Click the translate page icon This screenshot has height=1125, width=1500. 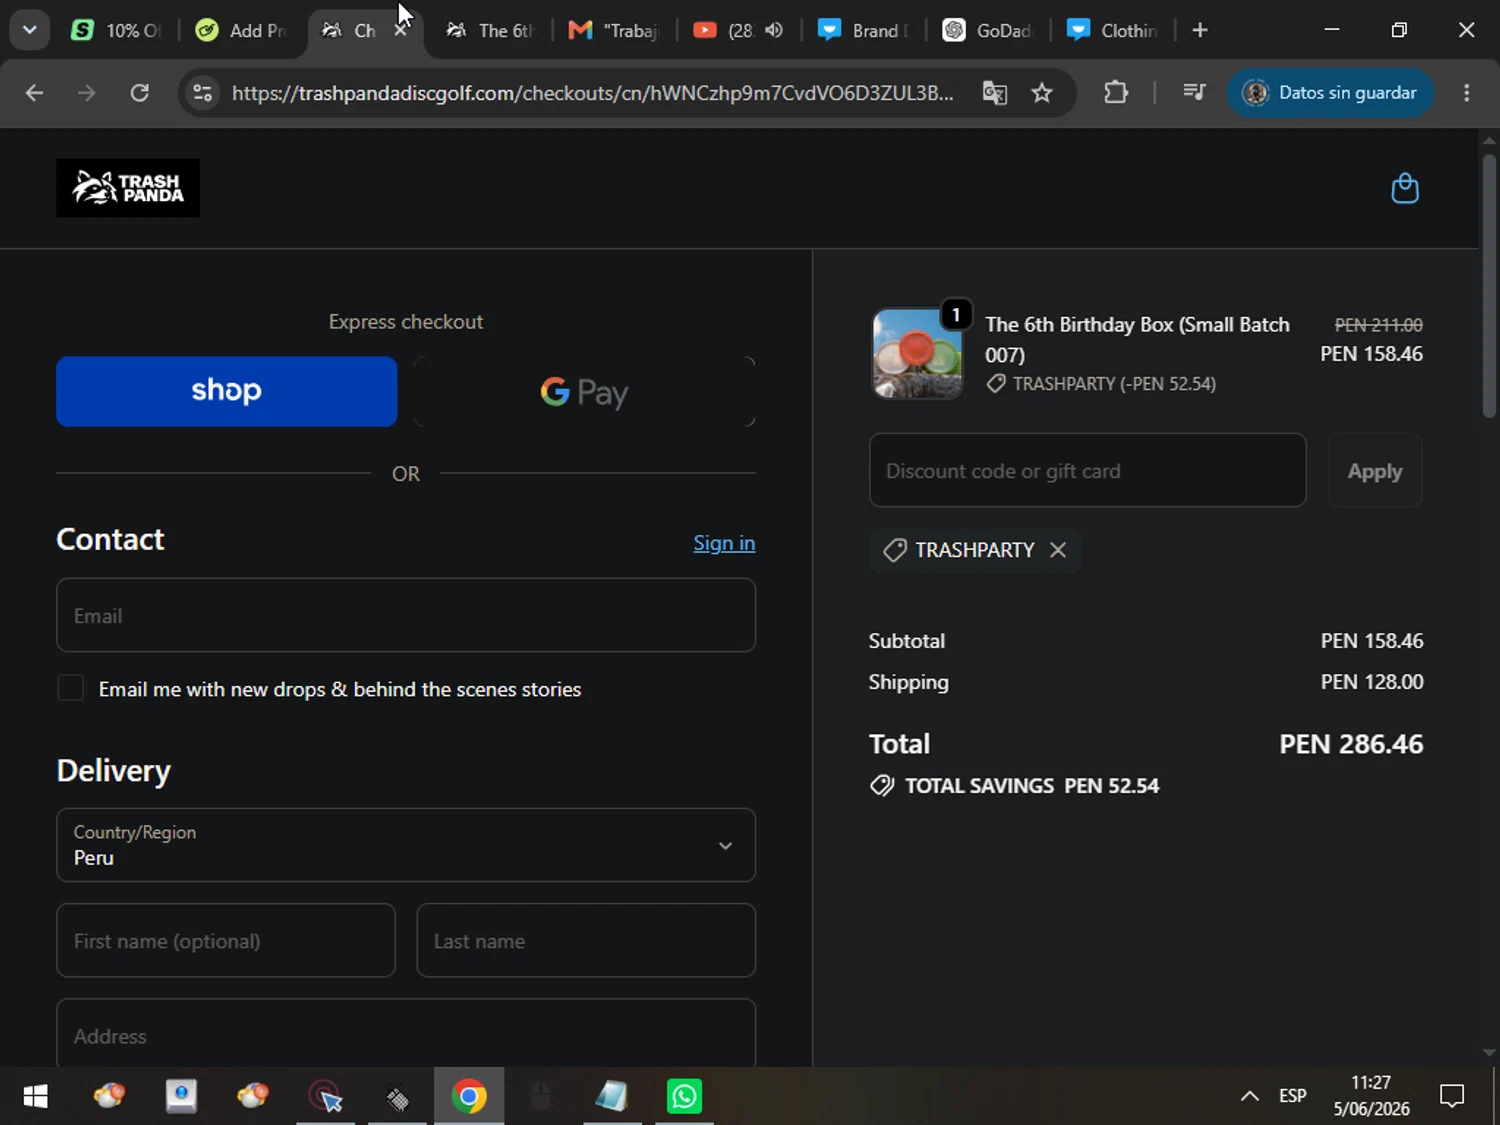pyautogui.click(x=994, y=93)
